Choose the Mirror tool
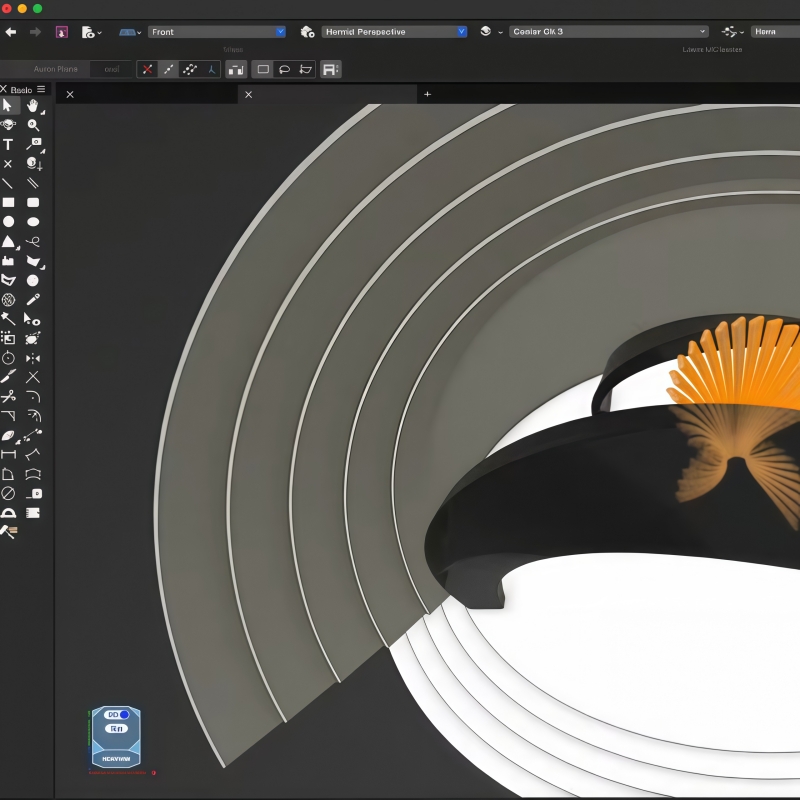The width and height of the screenshot is (800, 800). 33,358
